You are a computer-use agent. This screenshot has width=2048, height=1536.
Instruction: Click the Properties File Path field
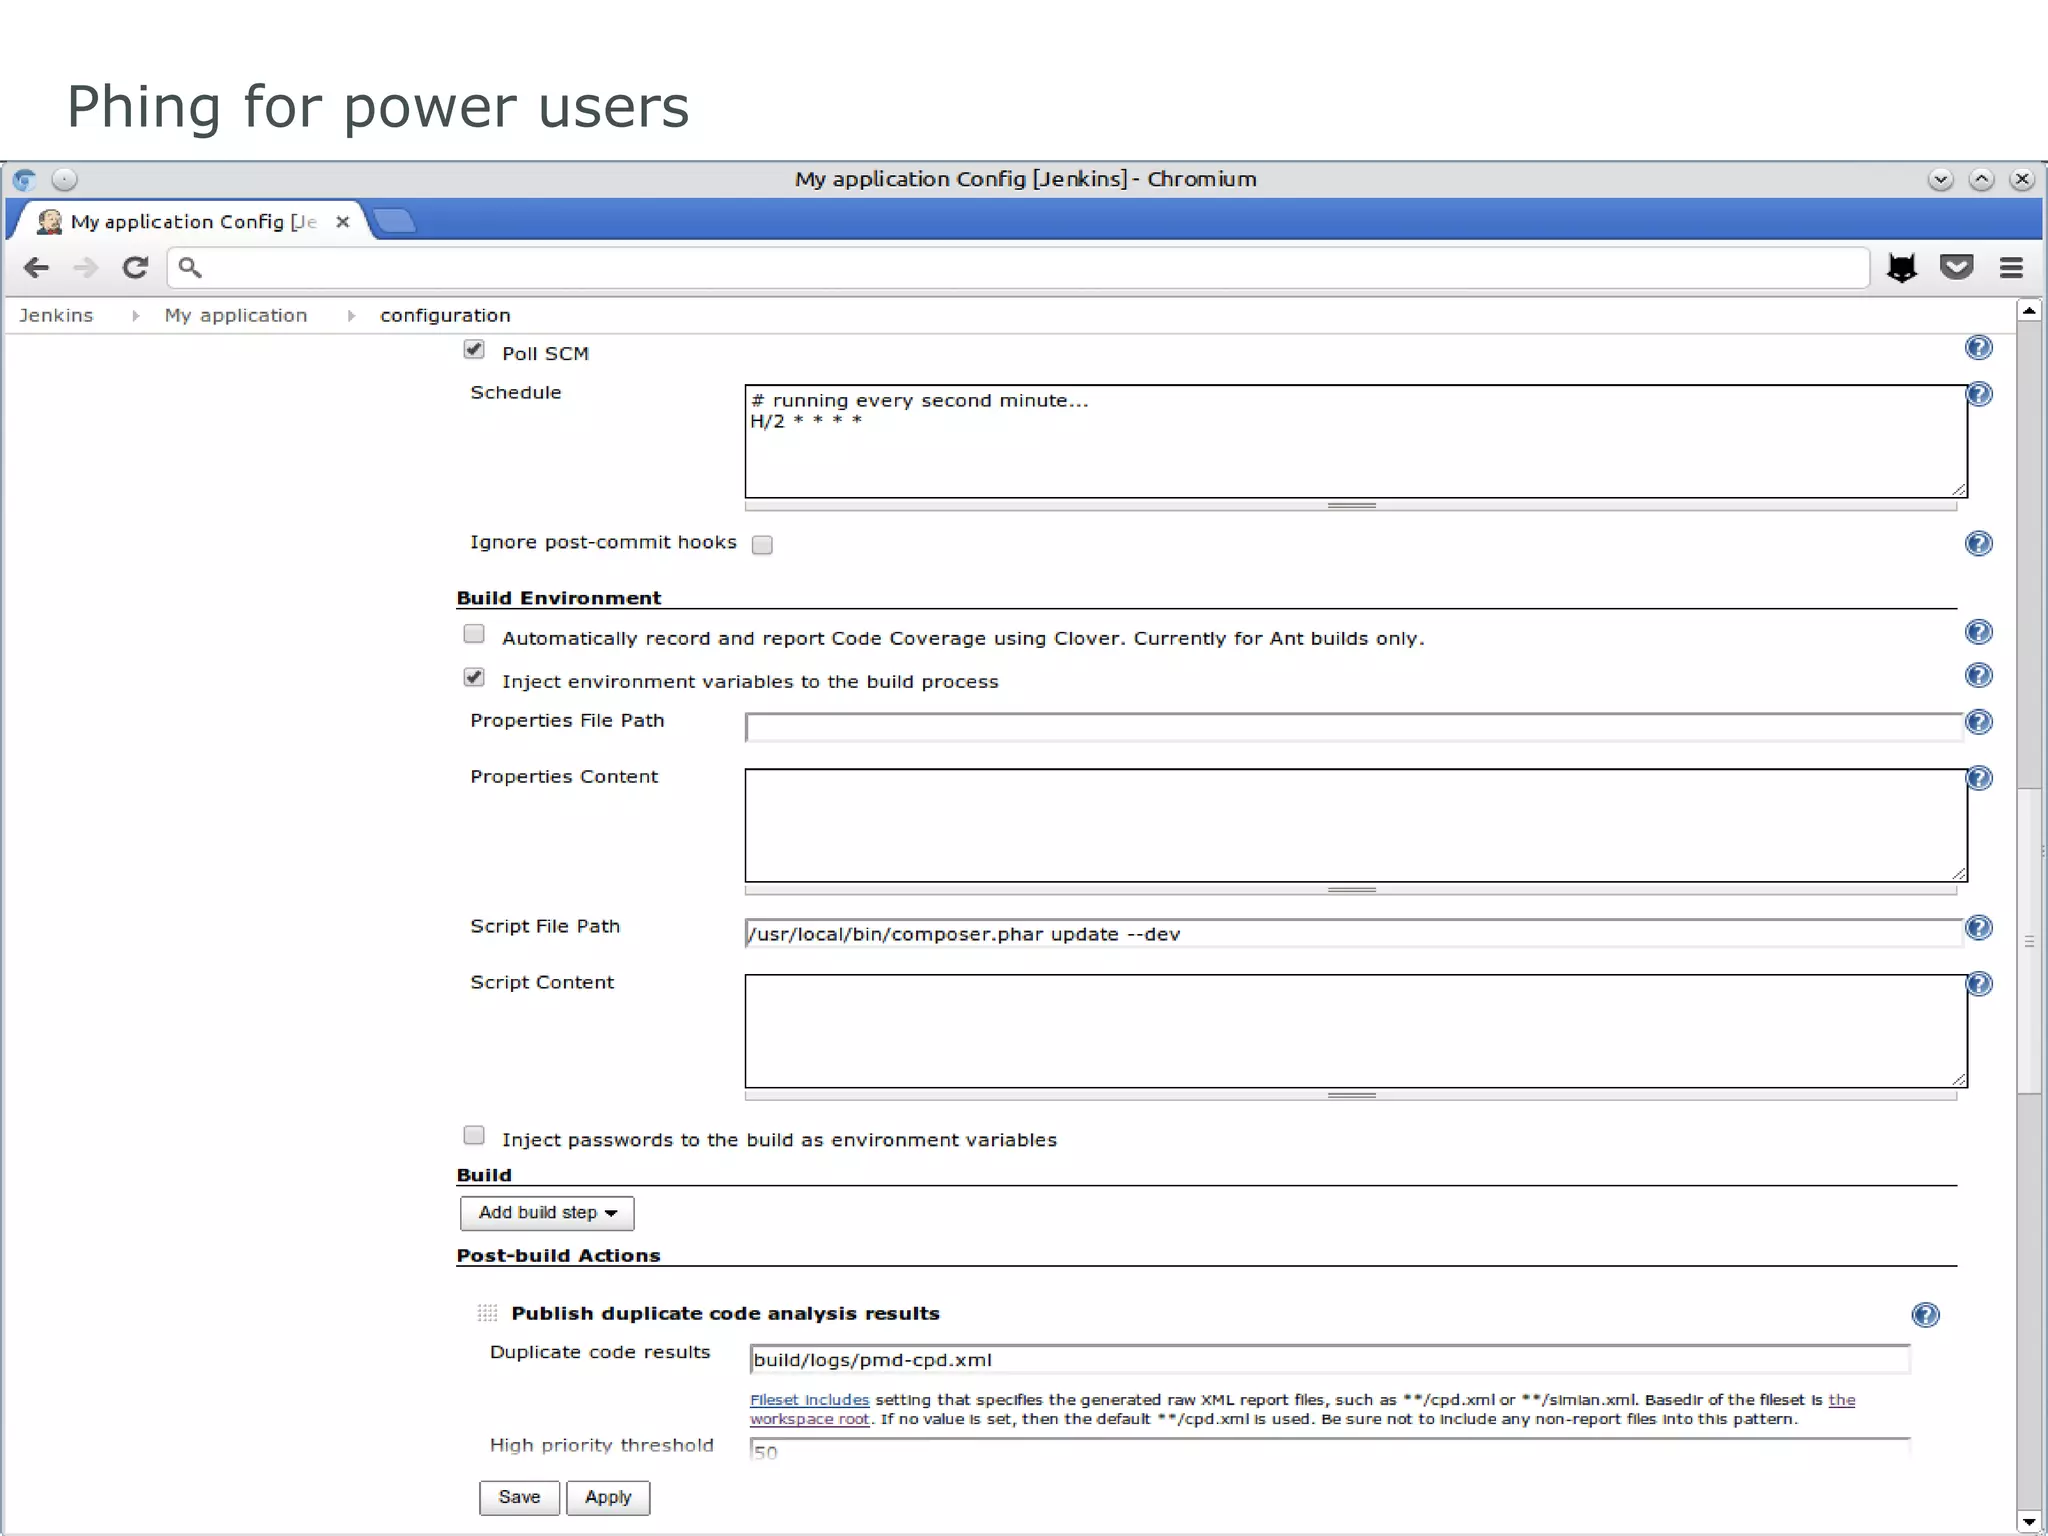pos(1355,727)
